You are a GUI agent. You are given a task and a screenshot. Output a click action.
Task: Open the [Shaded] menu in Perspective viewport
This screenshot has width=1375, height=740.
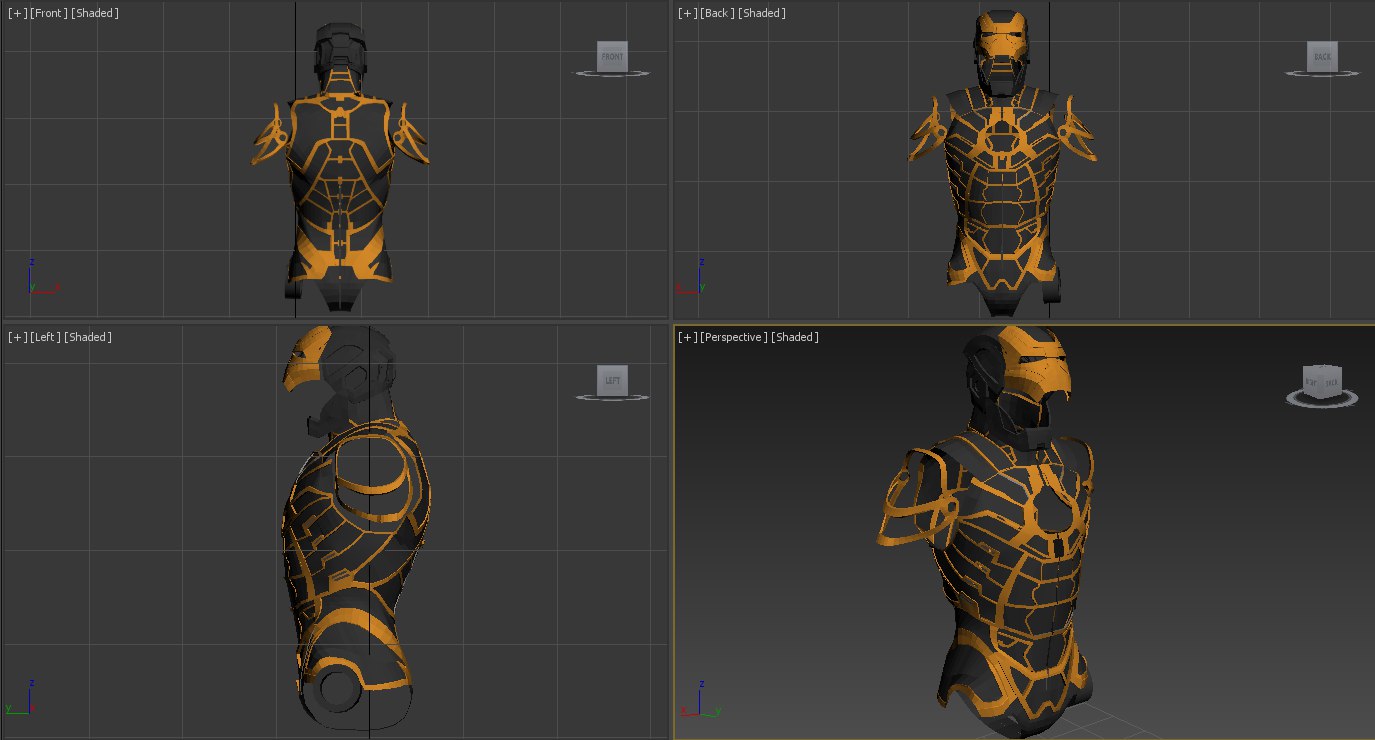click(795, 338)
